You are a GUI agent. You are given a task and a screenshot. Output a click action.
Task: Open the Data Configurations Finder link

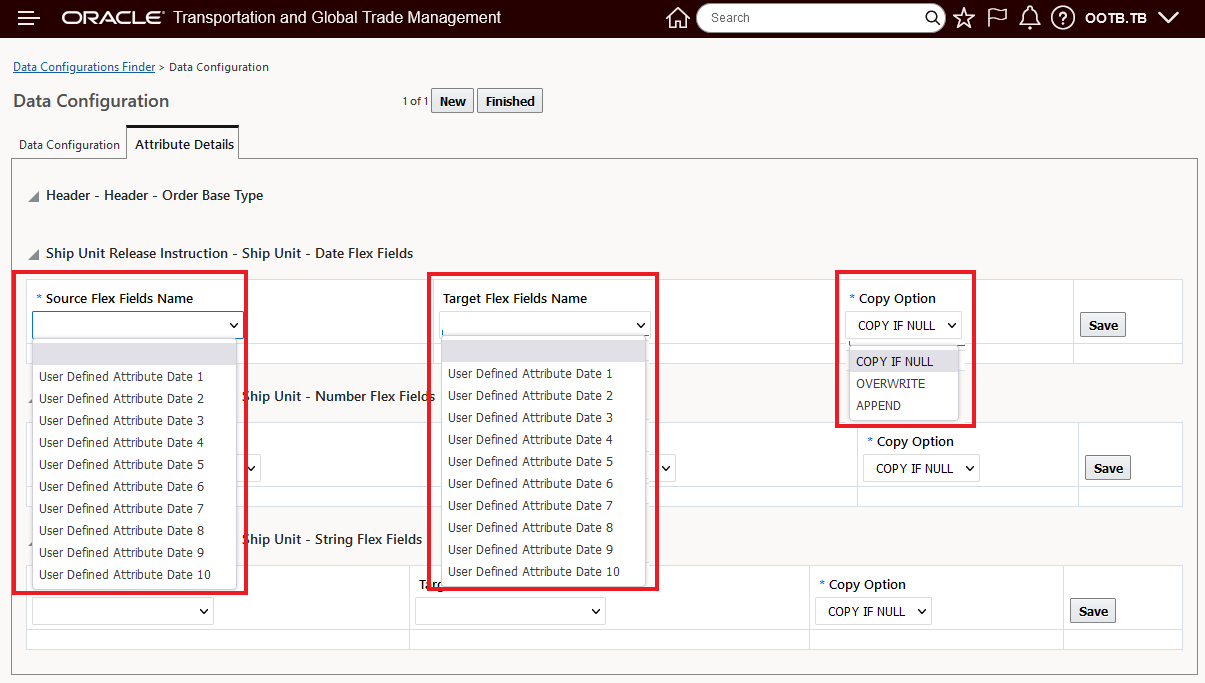tap(84, 67)
